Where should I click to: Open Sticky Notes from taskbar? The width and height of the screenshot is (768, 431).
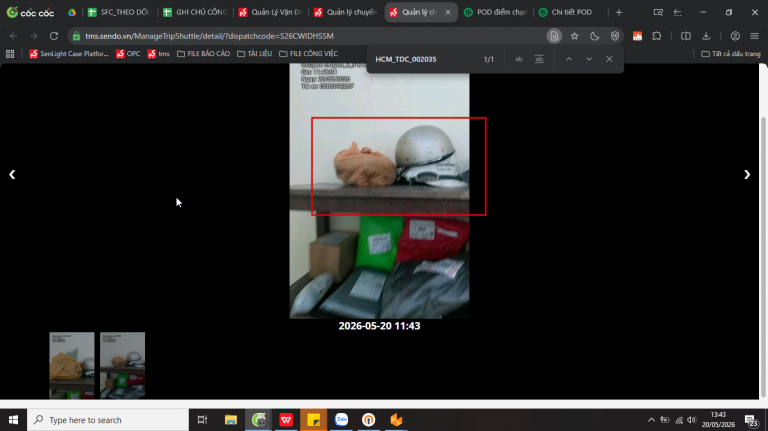[313, 420]
